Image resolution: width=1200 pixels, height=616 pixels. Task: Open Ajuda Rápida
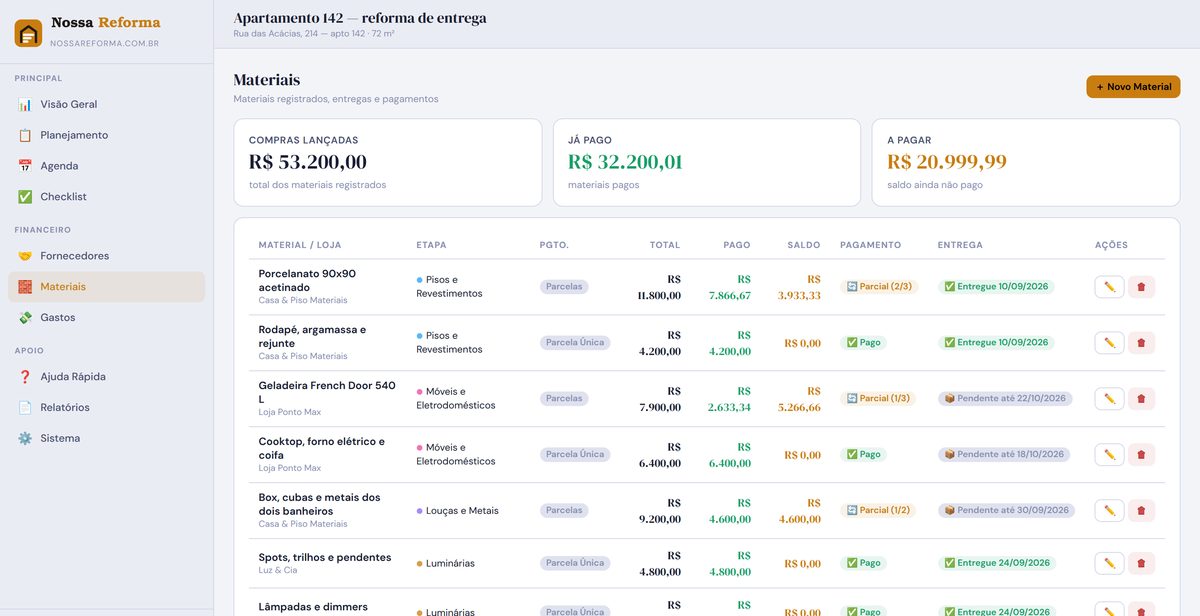coord(106,377)
